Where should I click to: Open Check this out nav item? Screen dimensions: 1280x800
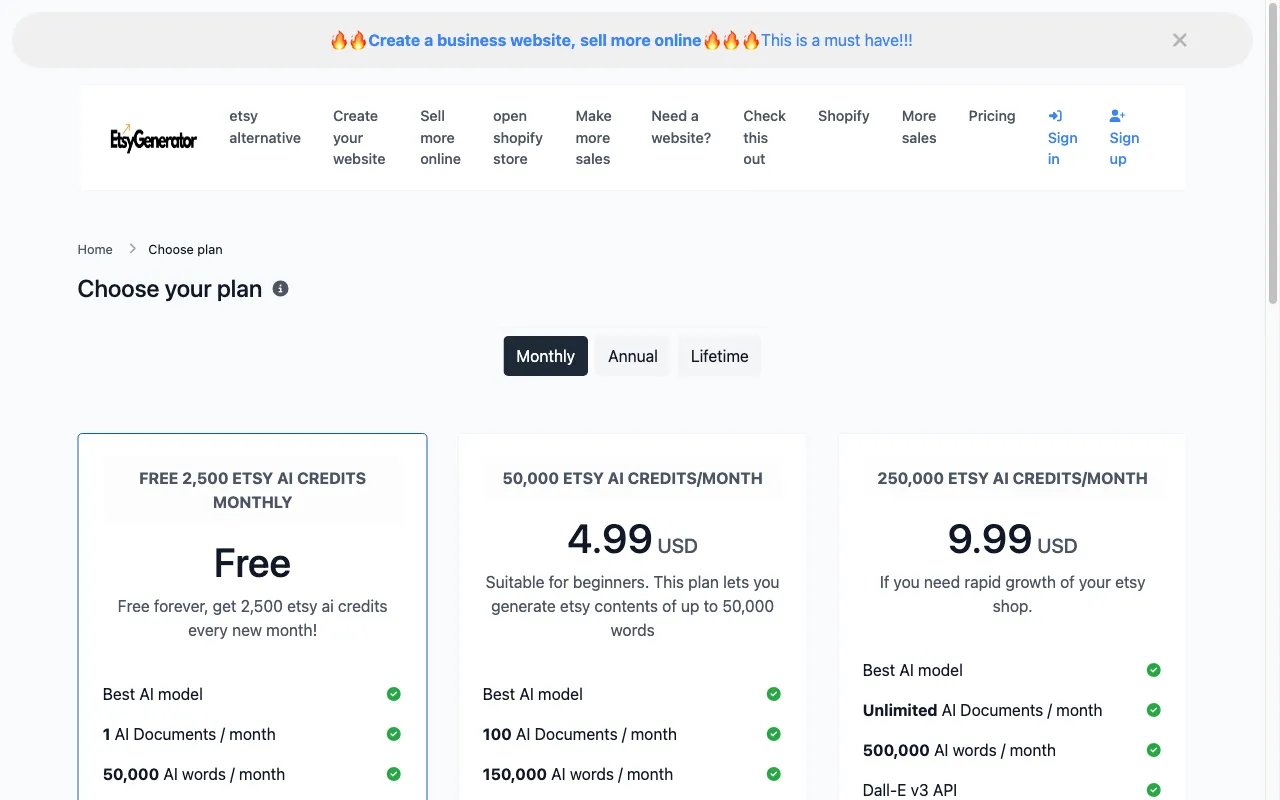(764, 138)
